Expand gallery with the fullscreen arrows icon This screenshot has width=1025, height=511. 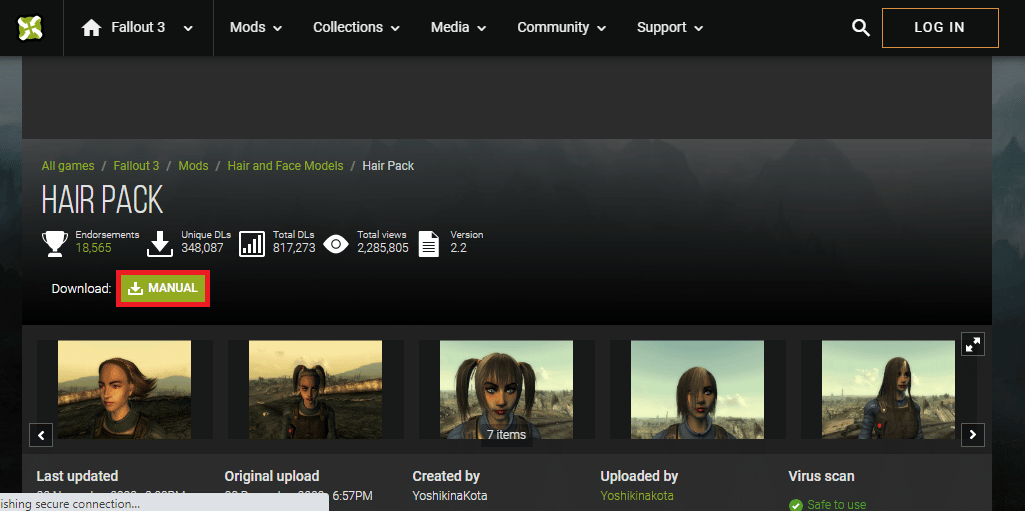pyautogui.click(x=973, y=344)
